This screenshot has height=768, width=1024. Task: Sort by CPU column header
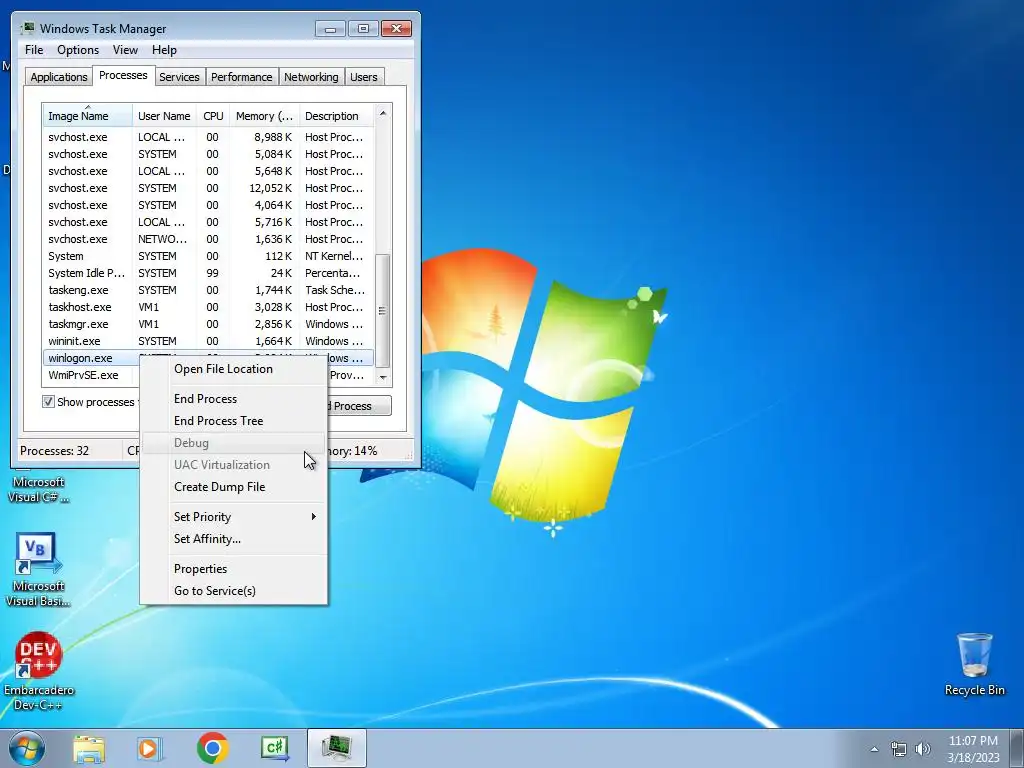(213, 116)
